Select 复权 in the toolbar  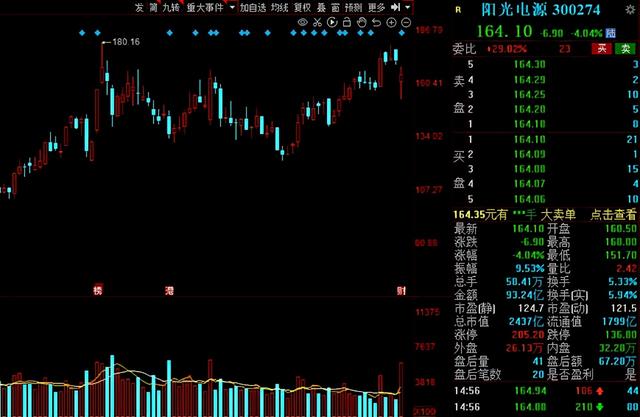(302, 7)
